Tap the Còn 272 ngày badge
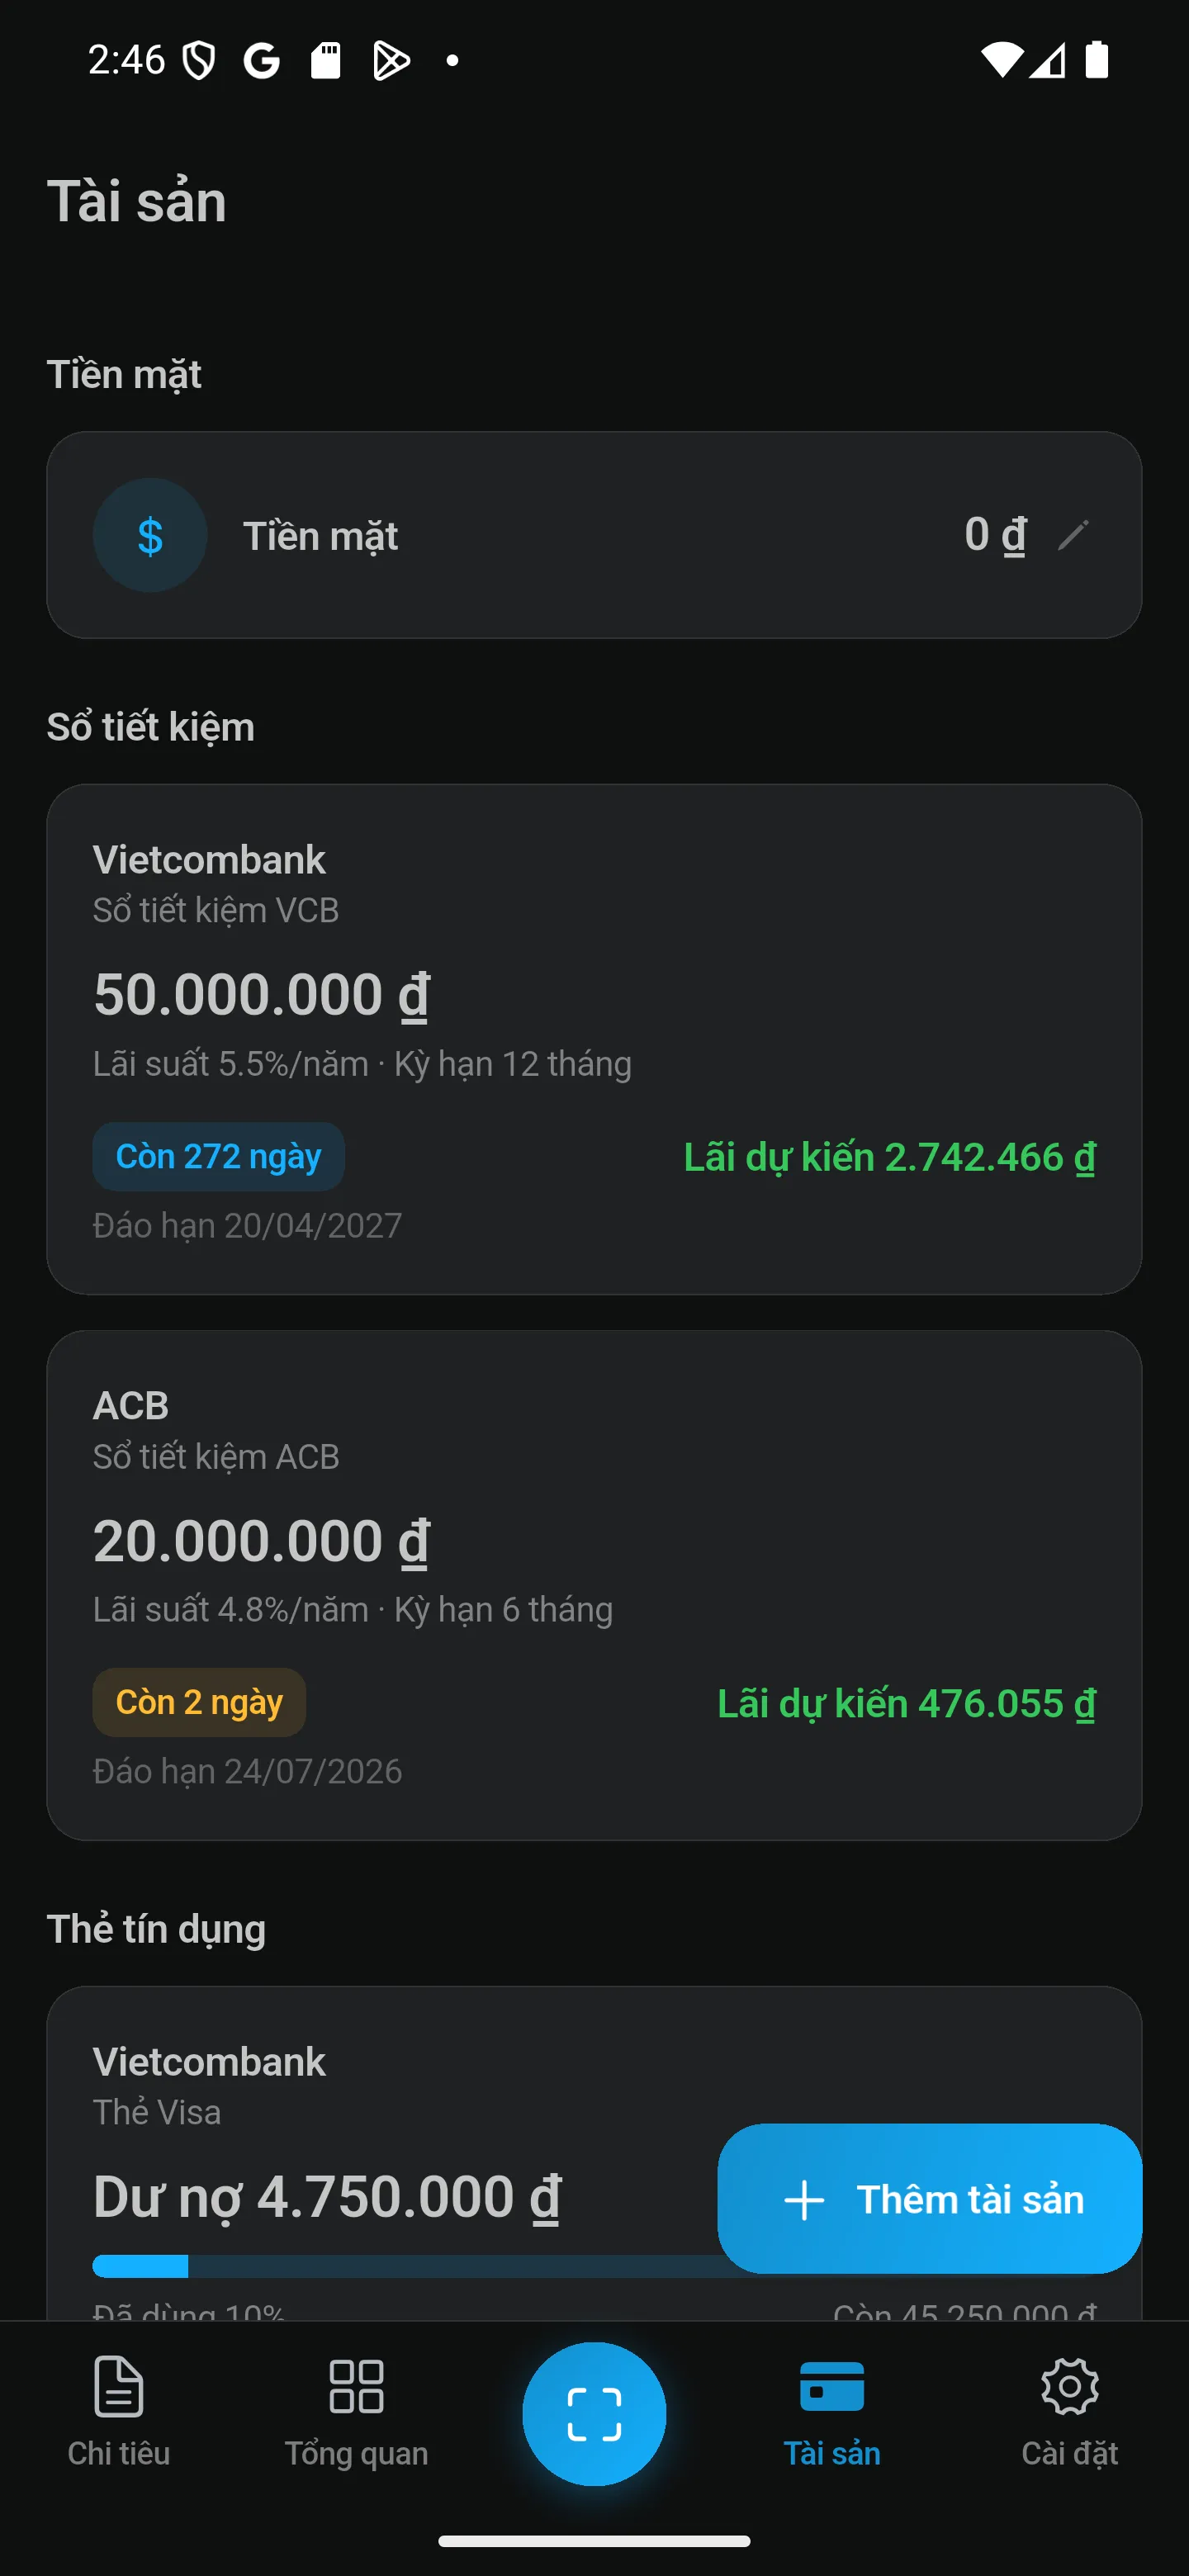This screenshot has width=1189, height=2576. tap(218, 1156)
